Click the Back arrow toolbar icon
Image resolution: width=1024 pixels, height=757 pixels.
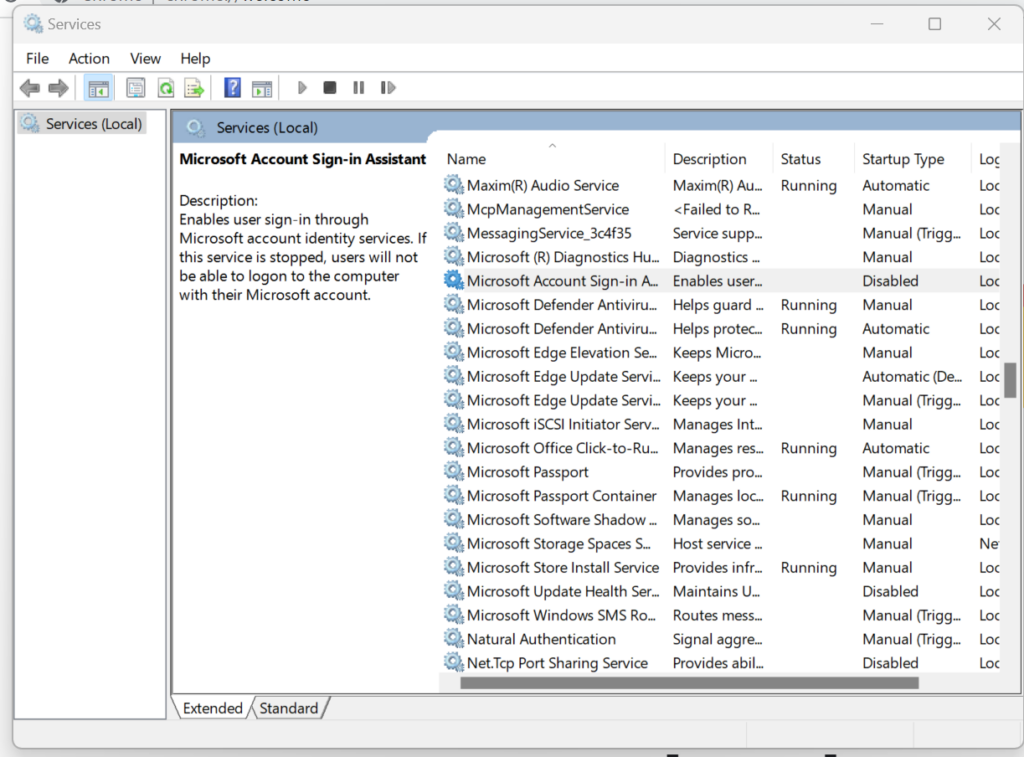[29, 88]
